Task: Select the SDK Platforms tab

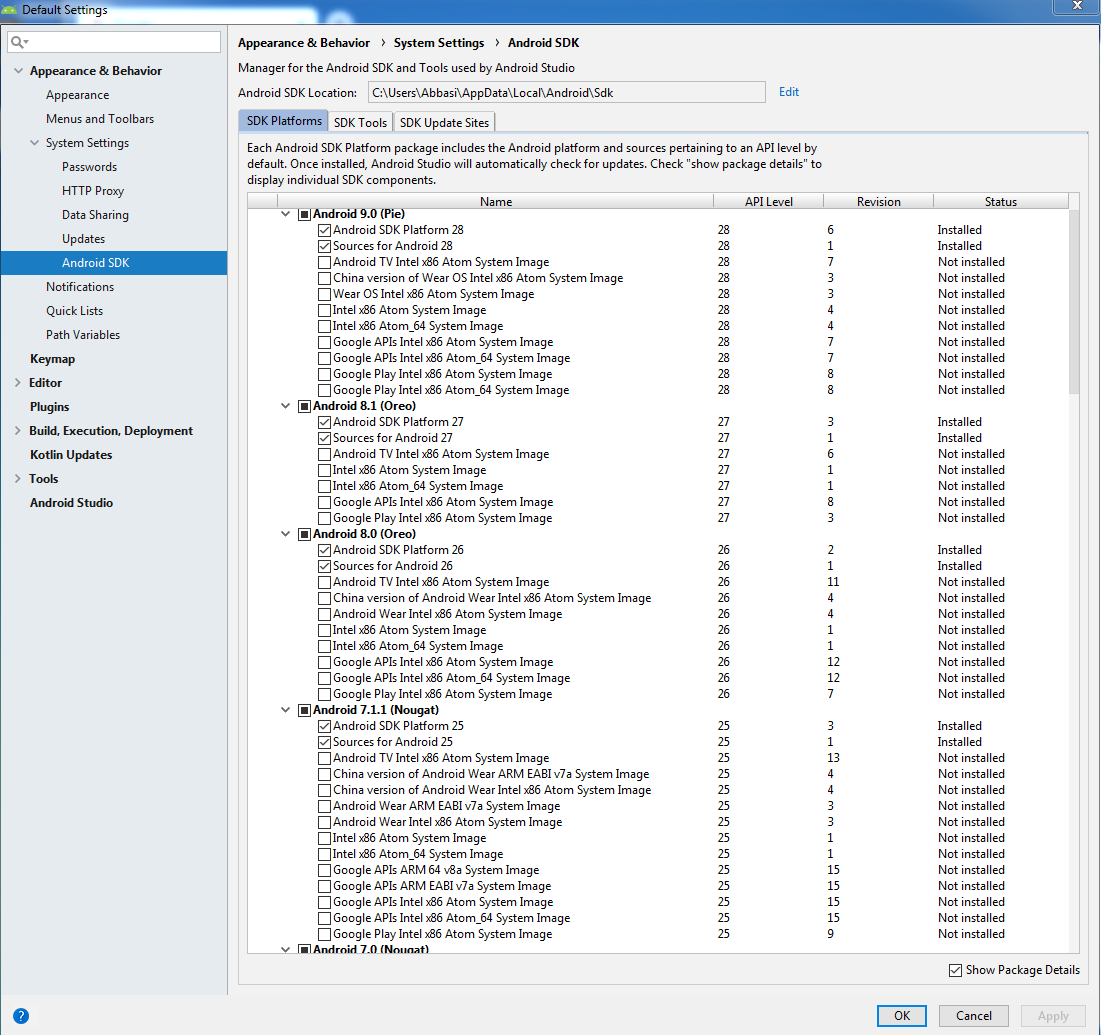Action: pyautogui.click(x=284, y=121)
